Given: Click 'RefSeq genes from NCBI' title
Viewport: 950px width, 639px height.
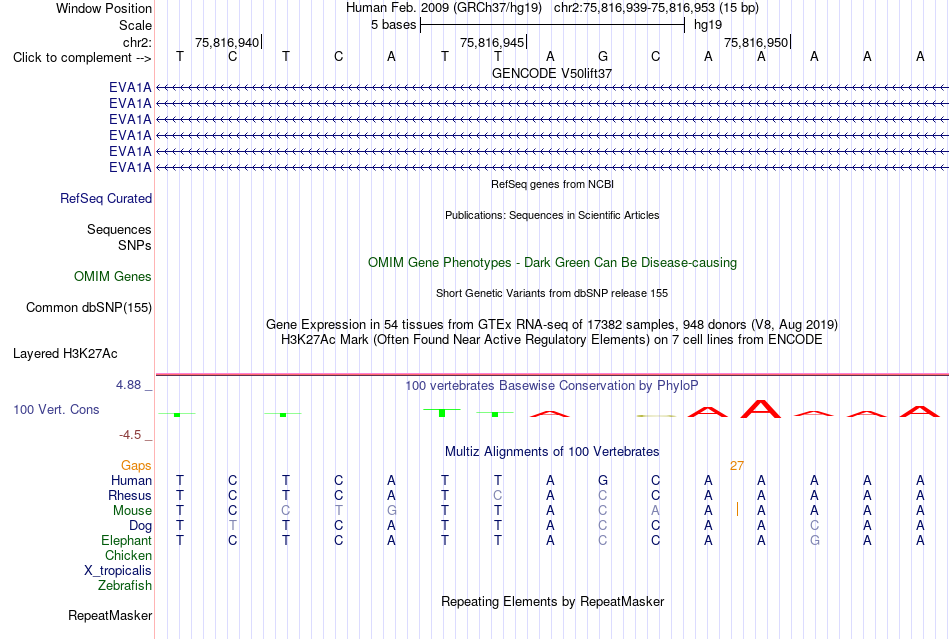Looking at the screenshot, I should (x=552, y=184).
